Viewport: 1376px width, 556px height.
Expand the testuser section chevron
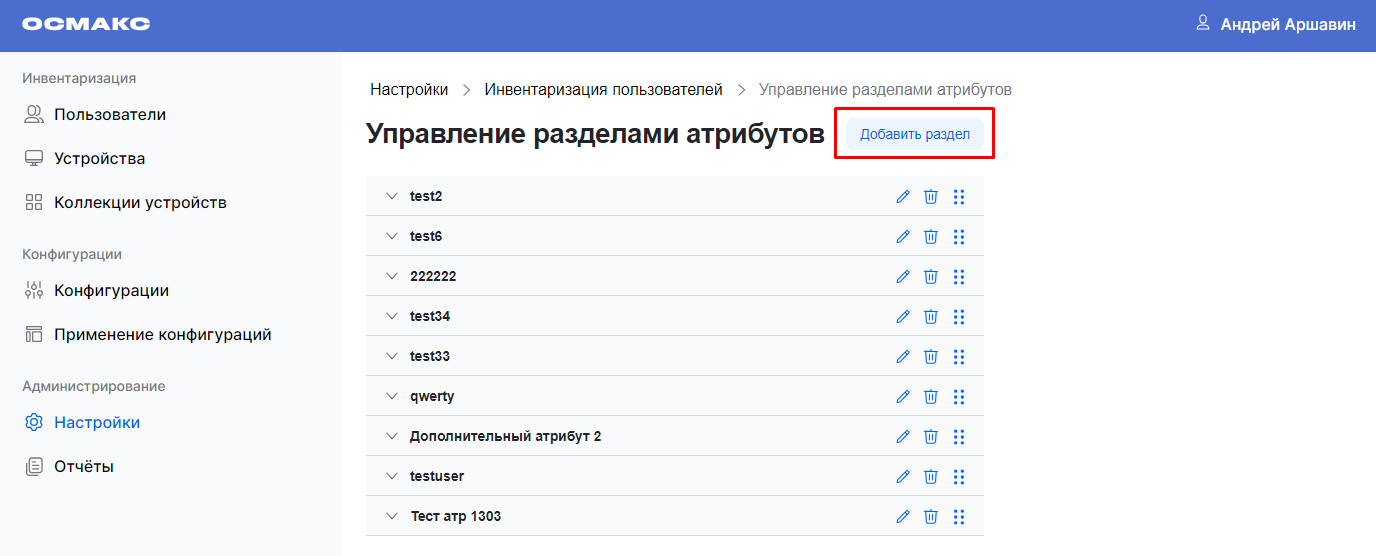pos(392,476)
